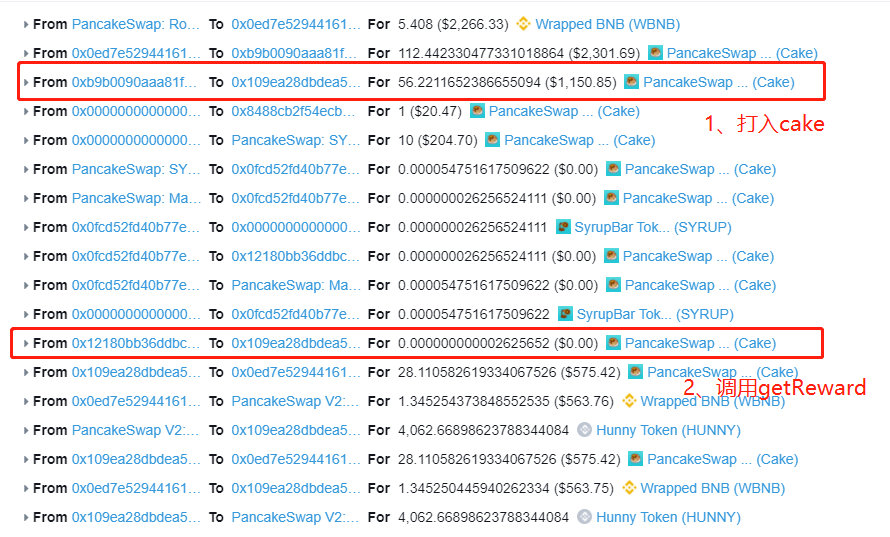This screenshot has height=537, width=890.
Task: Click WBNB icon in the 1.345254373848552535 row
Action: coord(629,401)
